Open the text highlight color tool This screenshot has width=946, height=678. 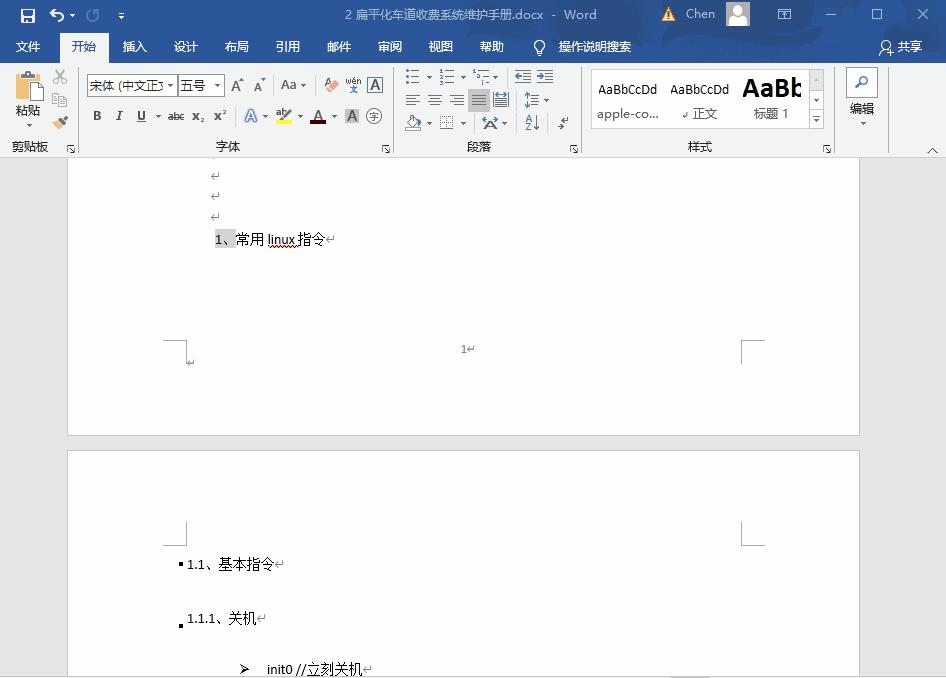[283, 116]
